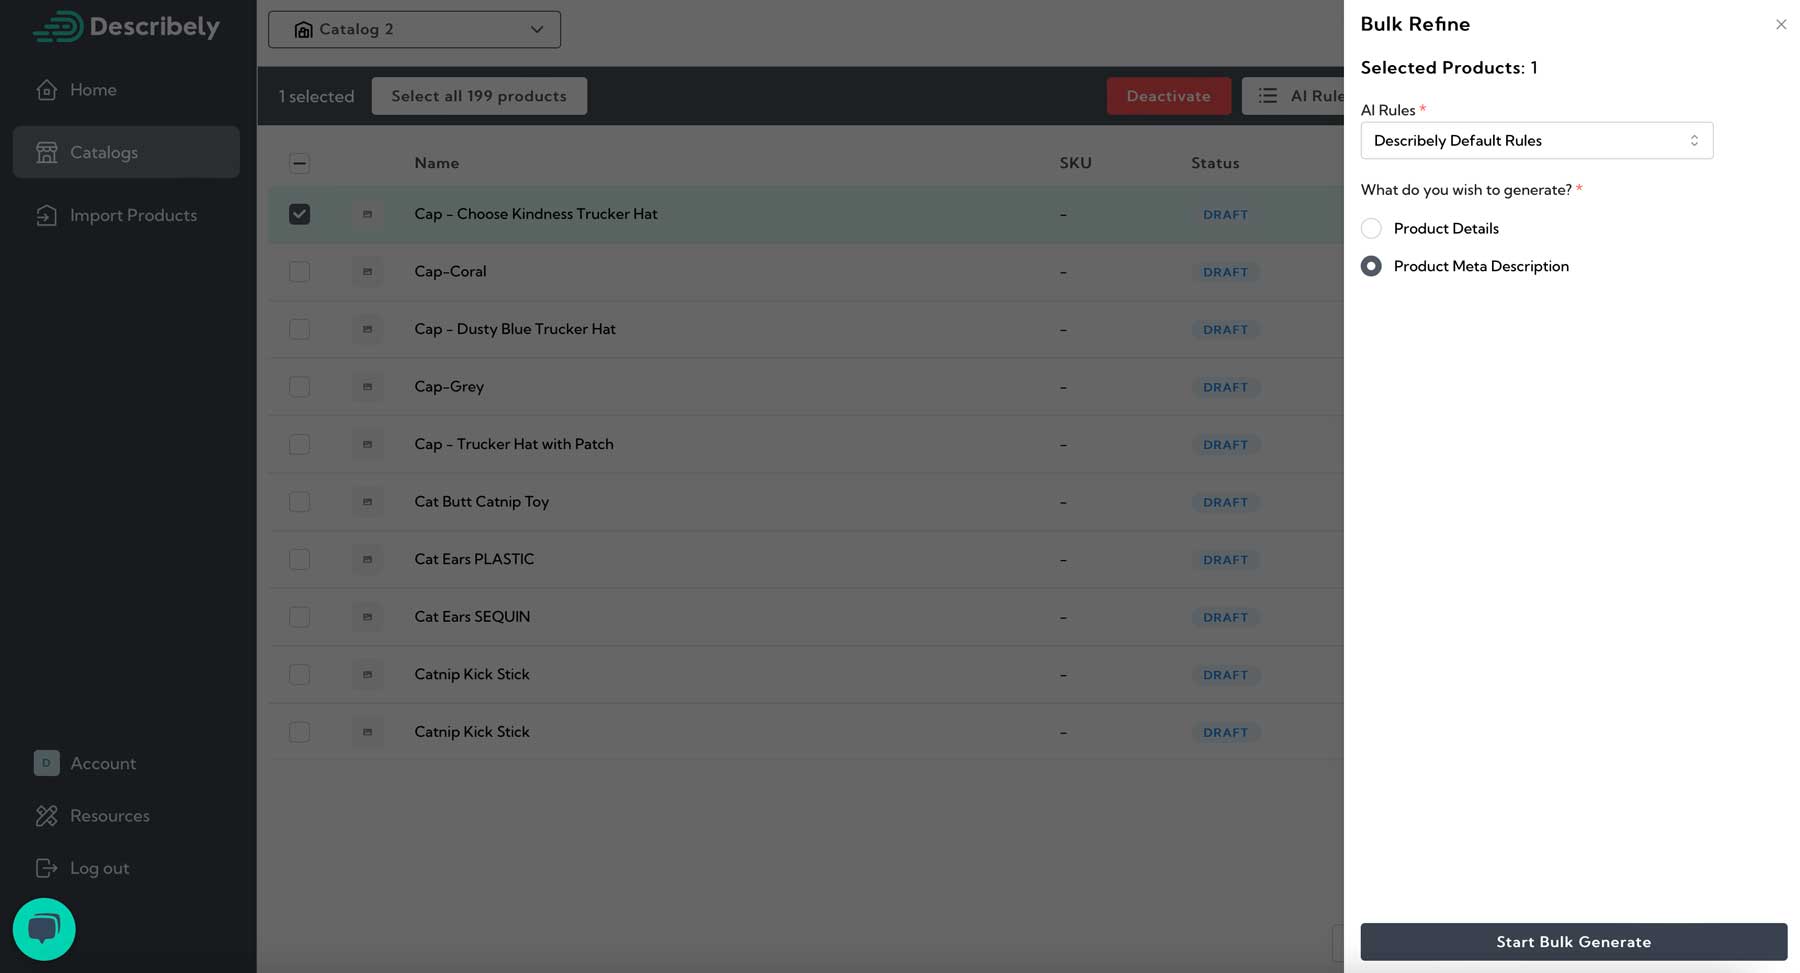Open the chat support bubble
Viewport: 1800px width, 973px height.
tap(44, 929)
